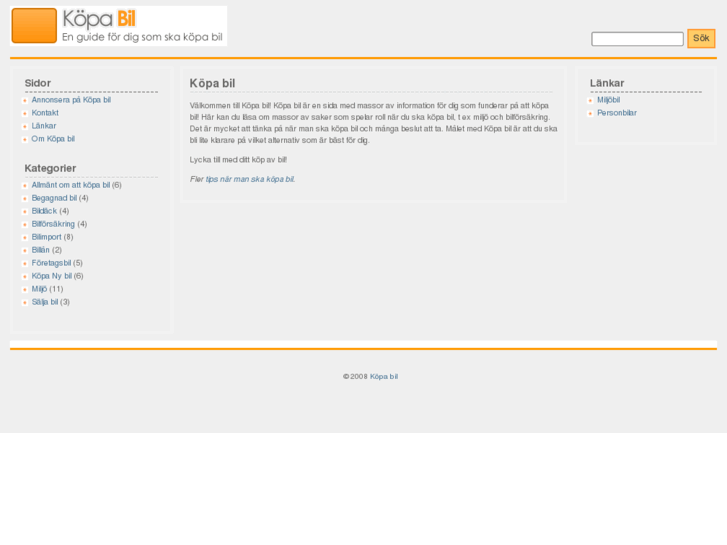Open the Bilimport category
This screenshot has width=727, height=545.
[x=46, y=237]
